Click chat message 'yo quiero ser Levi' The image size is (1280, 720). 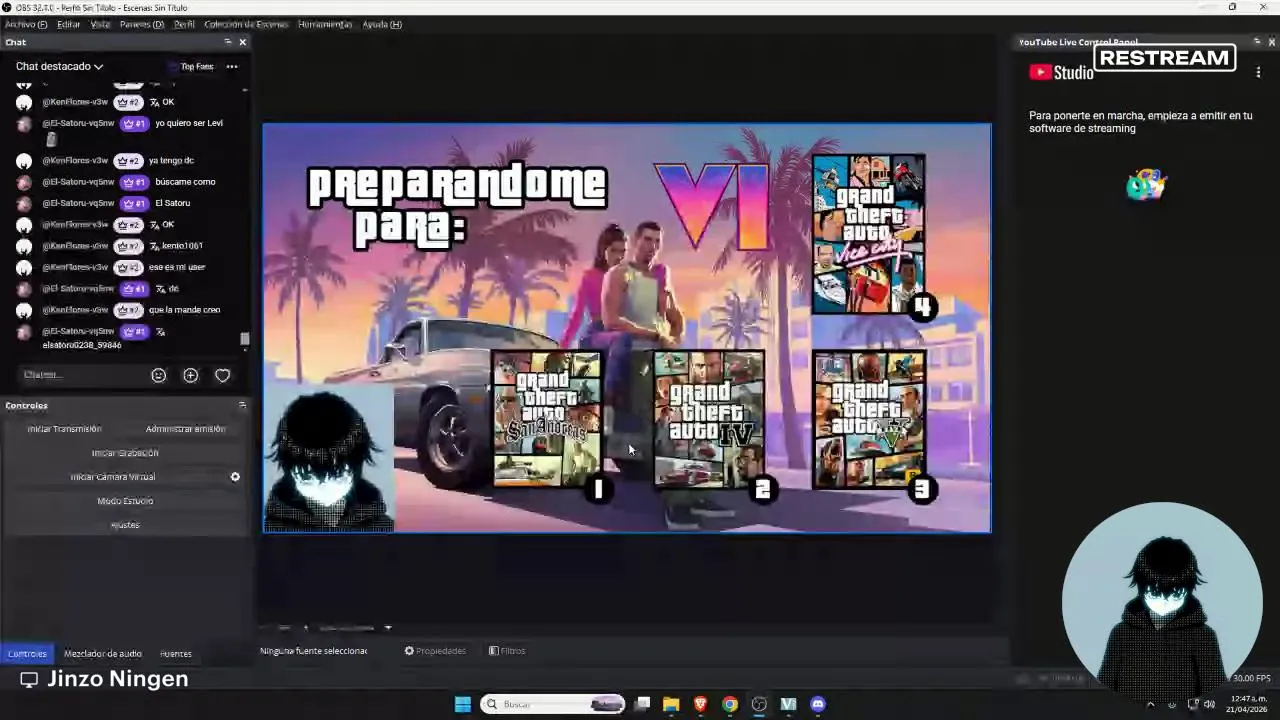coord(189,123)
